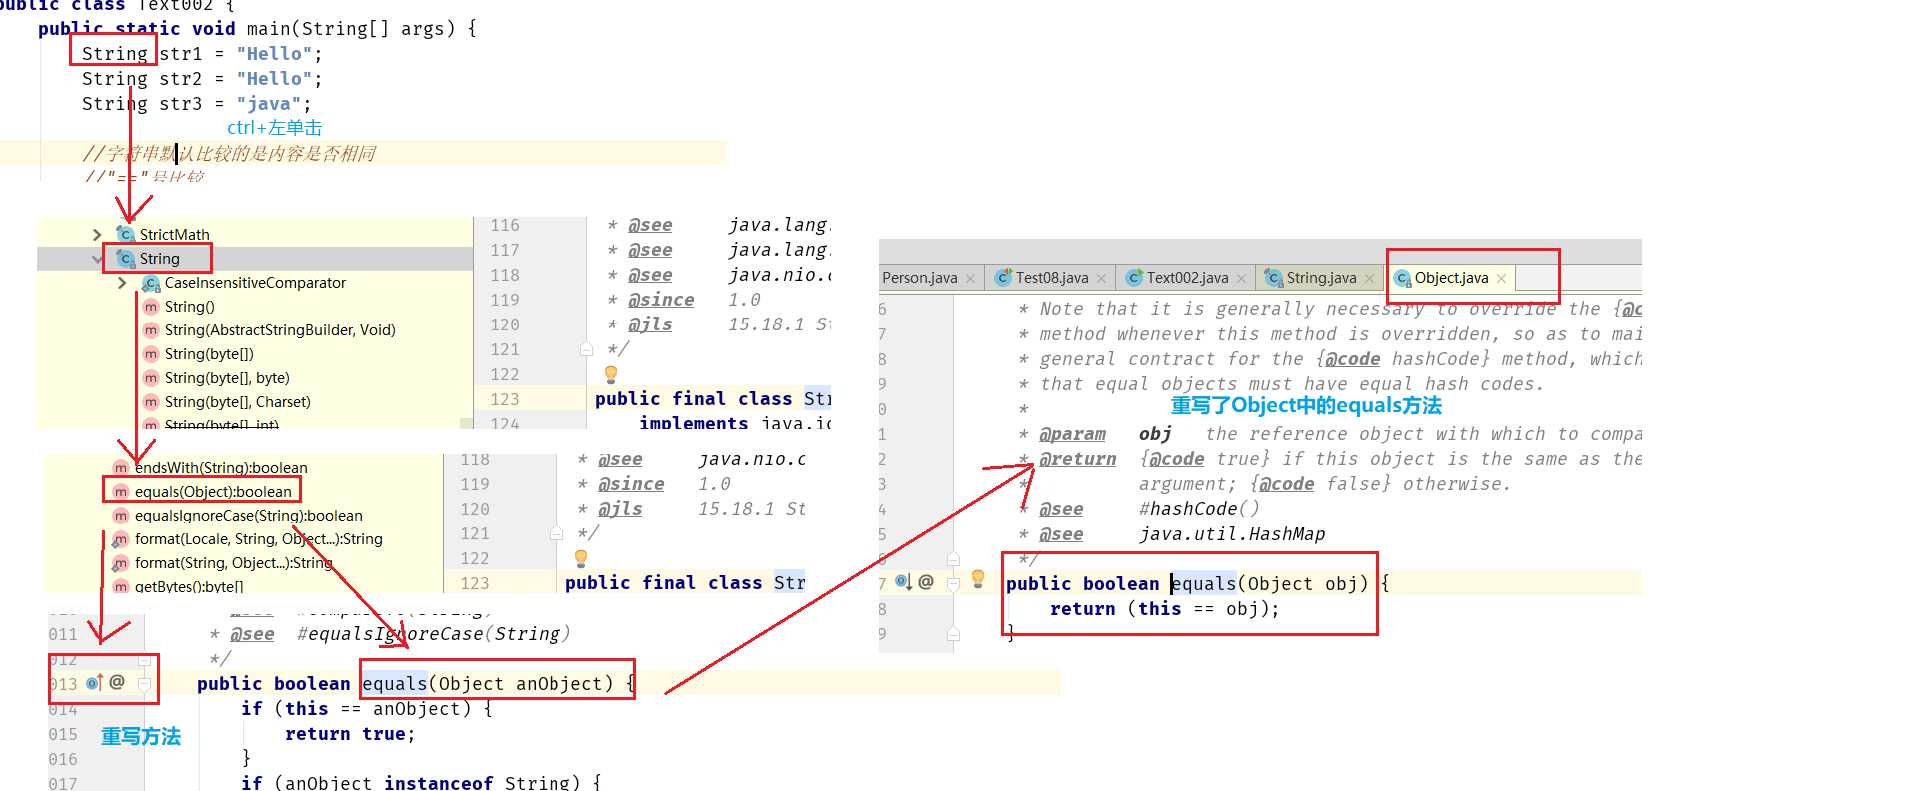The image size is (1906, 791).
Task: Close the Test08.java tab
Action: pyautogui.click(x=1101, y=279)
